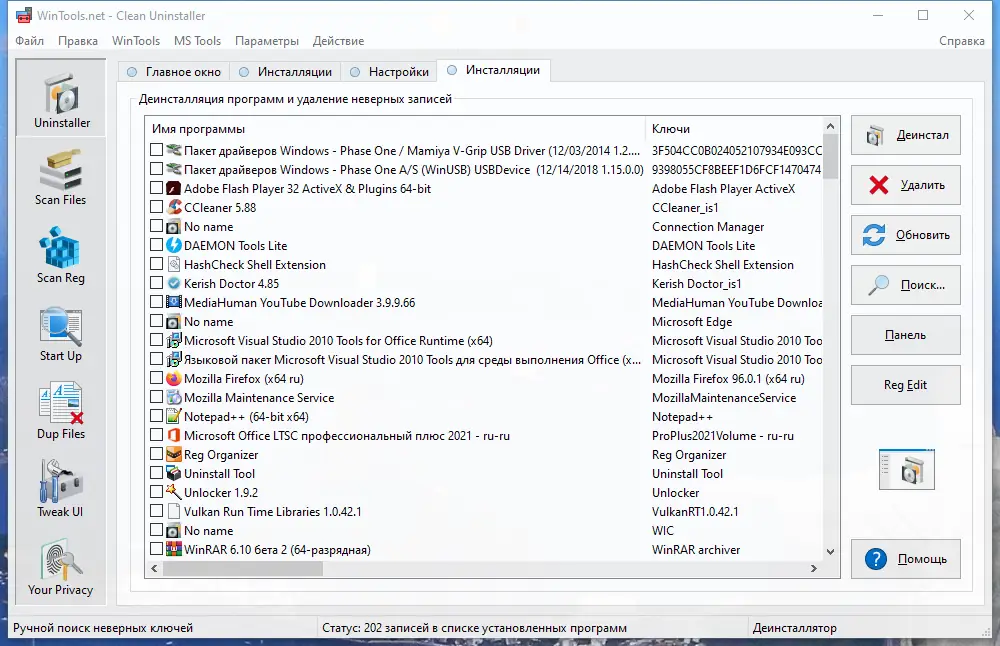Click the Reg Organizer program icon
Screen dimensions: 1000x646
tap(173, 455)
